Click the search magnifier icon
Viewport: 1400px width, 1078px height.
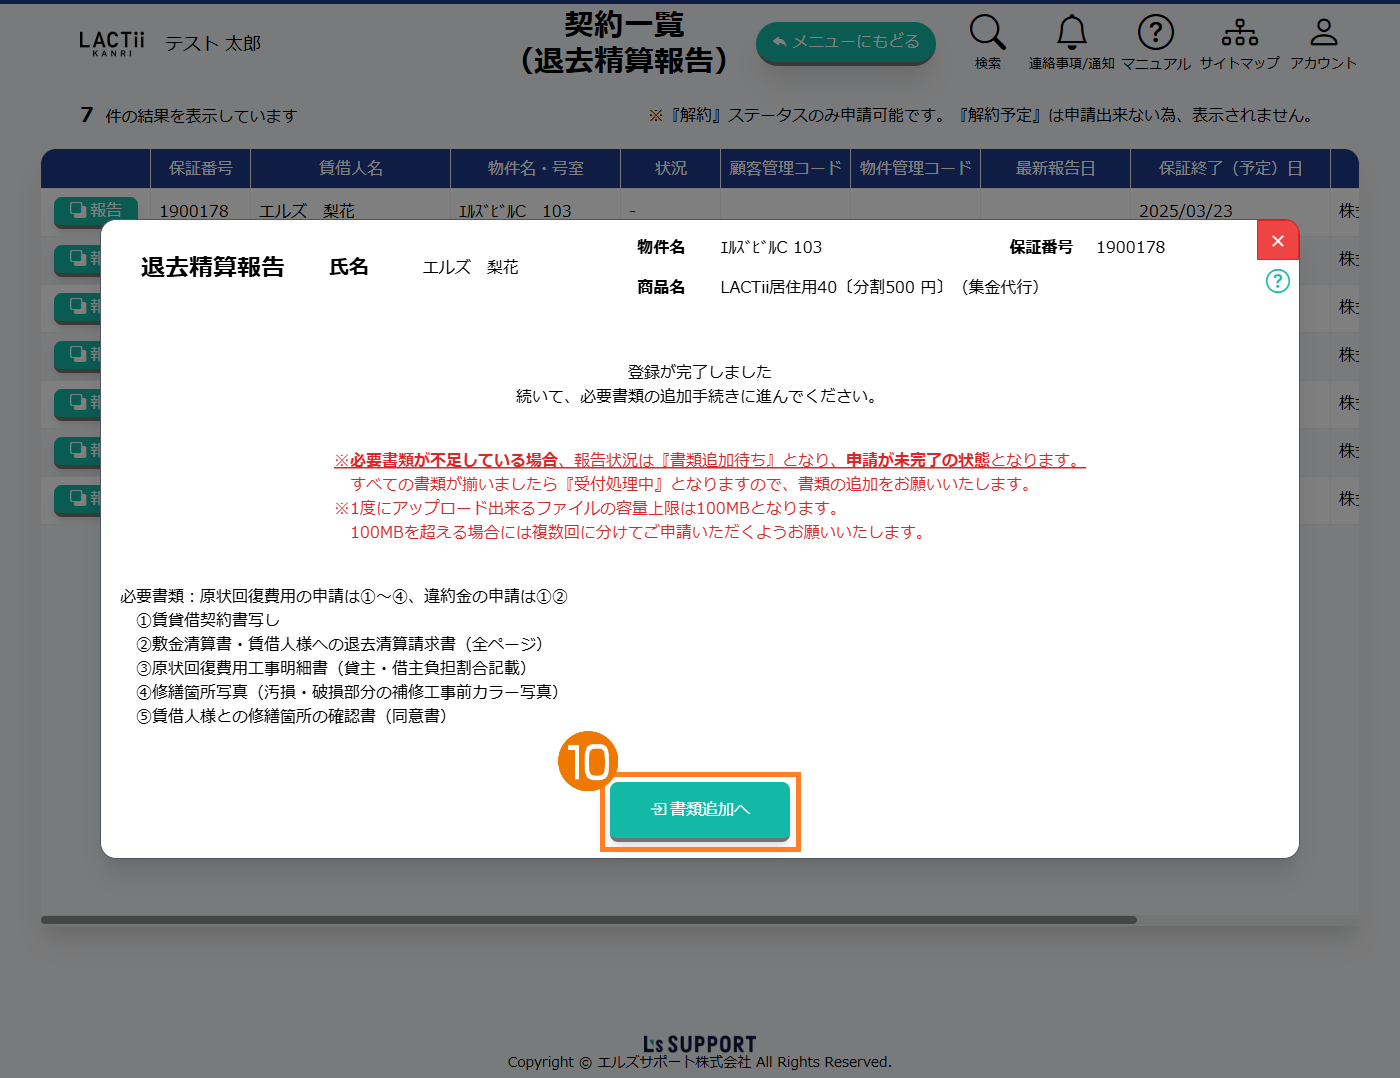pos(987,33)
